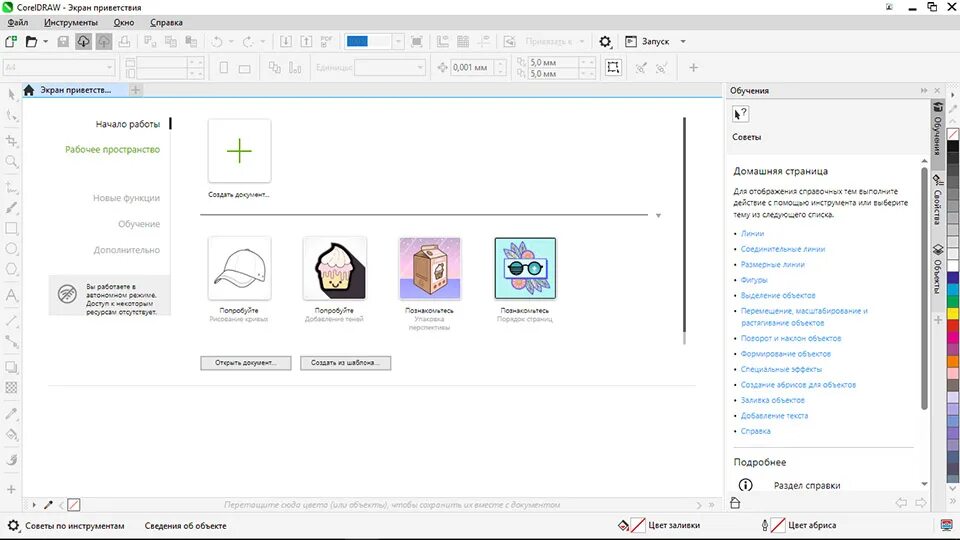Screen dimensions: 960x540
Task: Click the cloud download icon in toolbar
Action: click(83, 42)
